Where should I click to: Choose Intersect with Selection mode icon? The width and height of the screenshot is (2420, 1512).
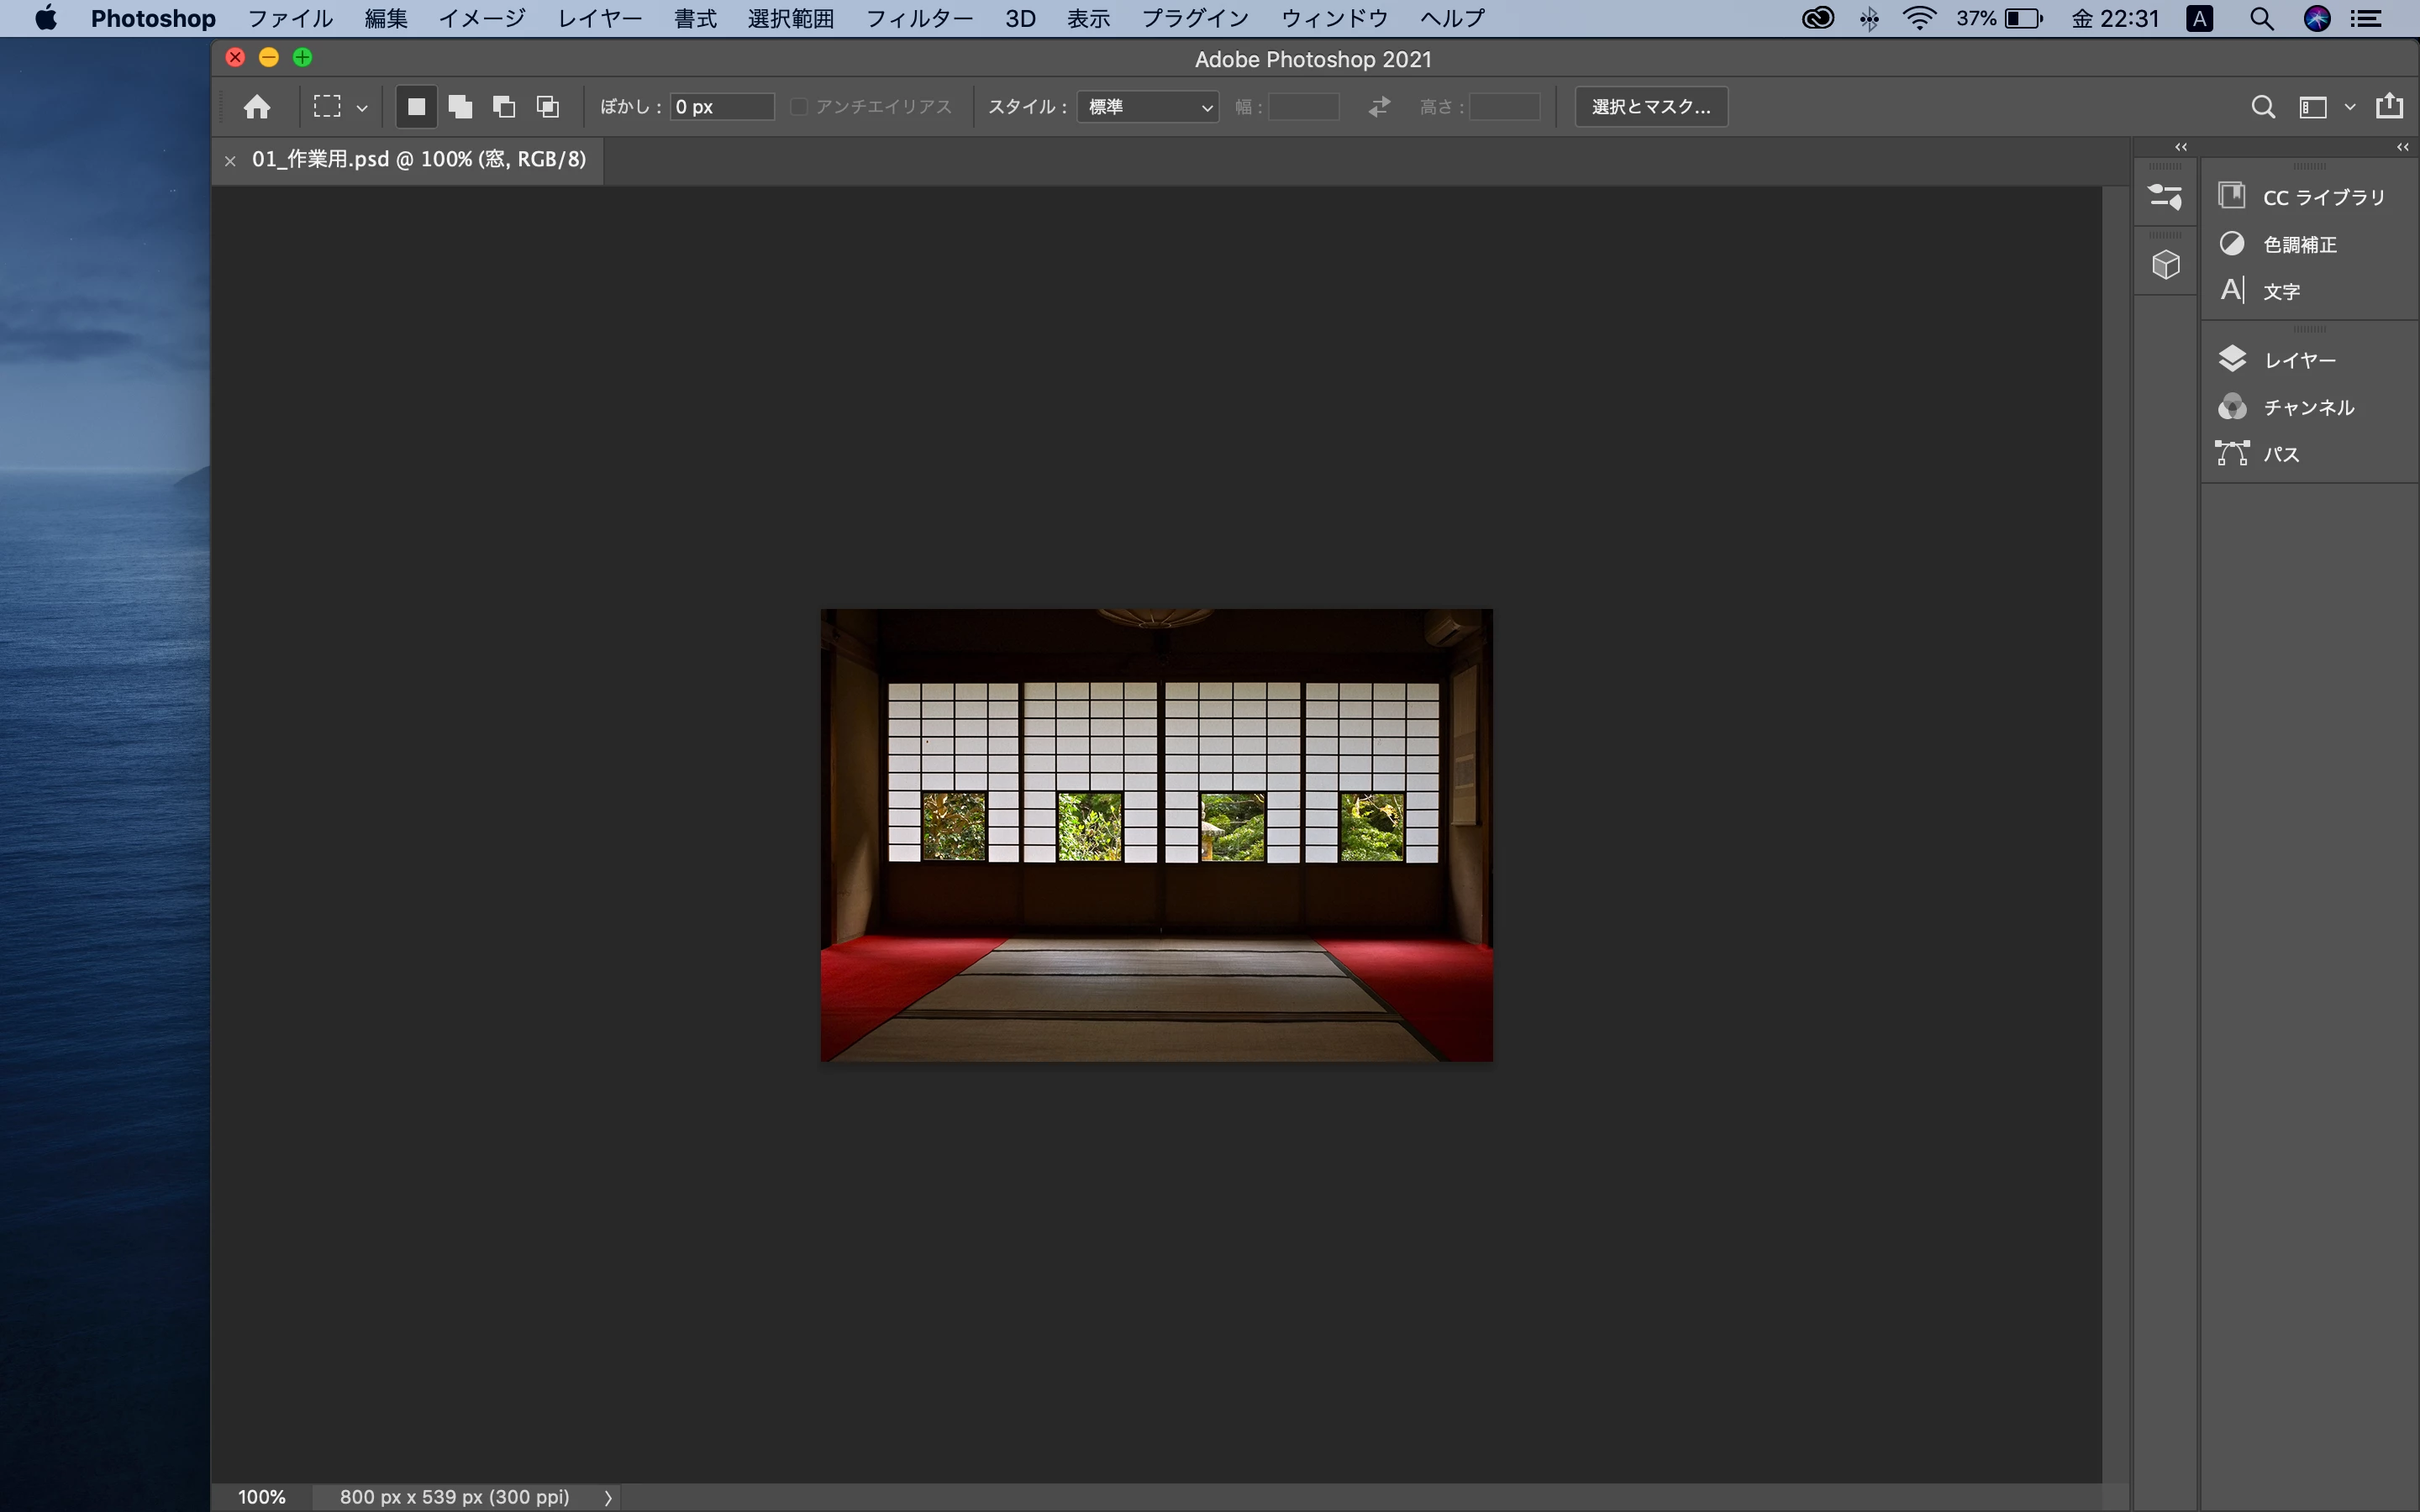tap(548, 107)
